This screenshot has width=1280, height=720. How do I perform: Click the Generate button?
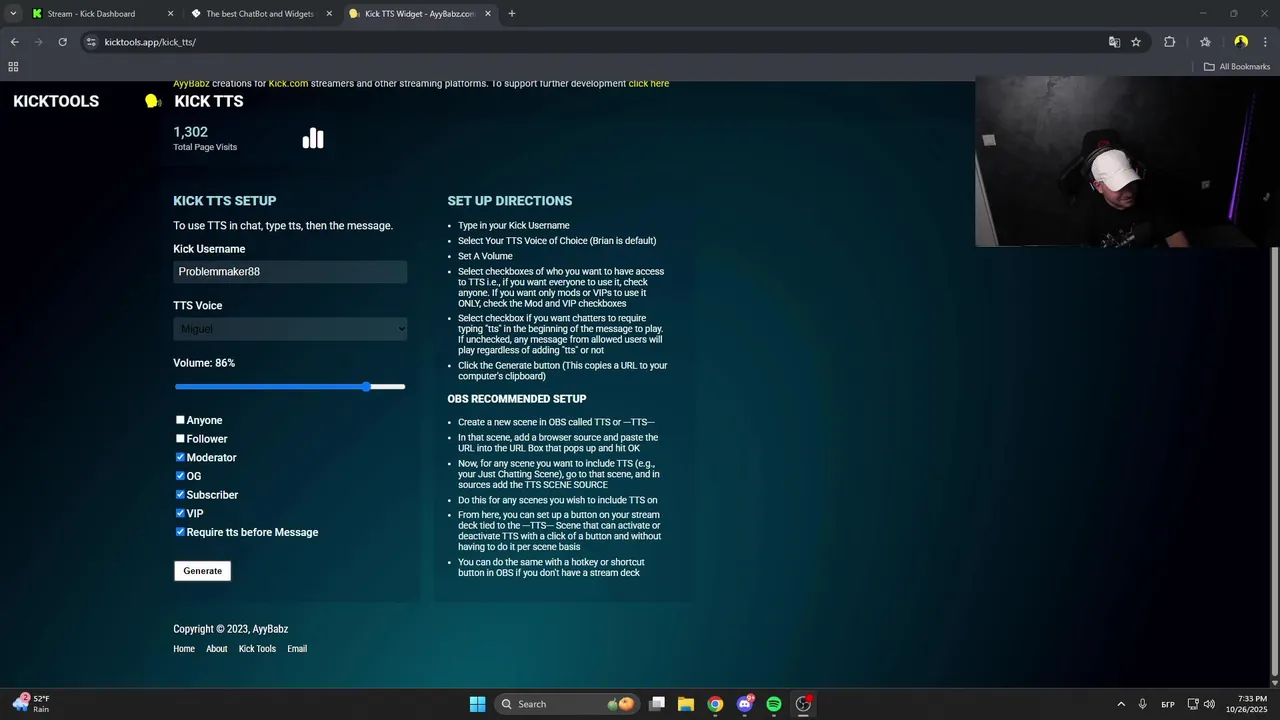(x=202, y=571)
